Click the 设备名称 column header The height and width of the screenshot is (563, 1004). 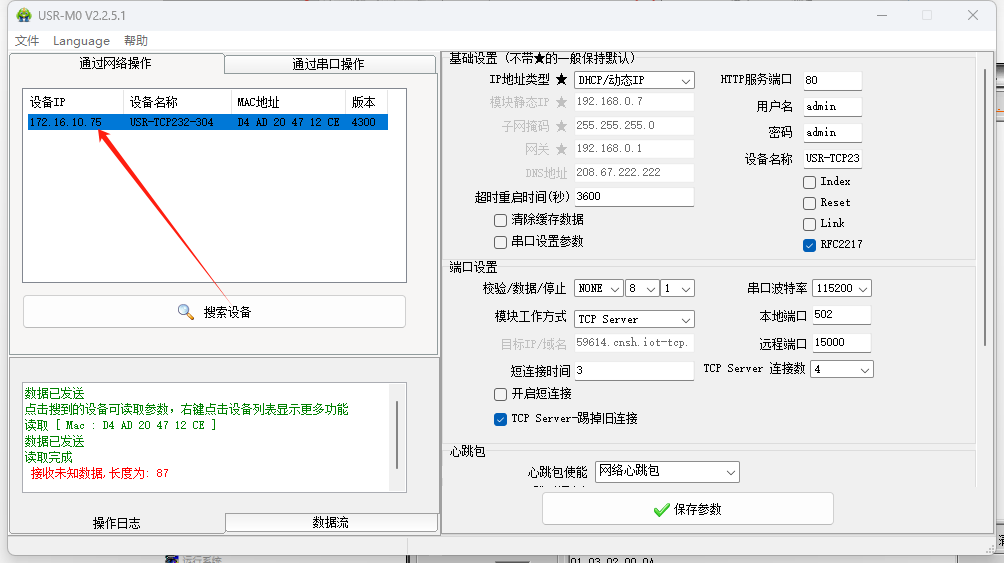(x=177, y=102)
